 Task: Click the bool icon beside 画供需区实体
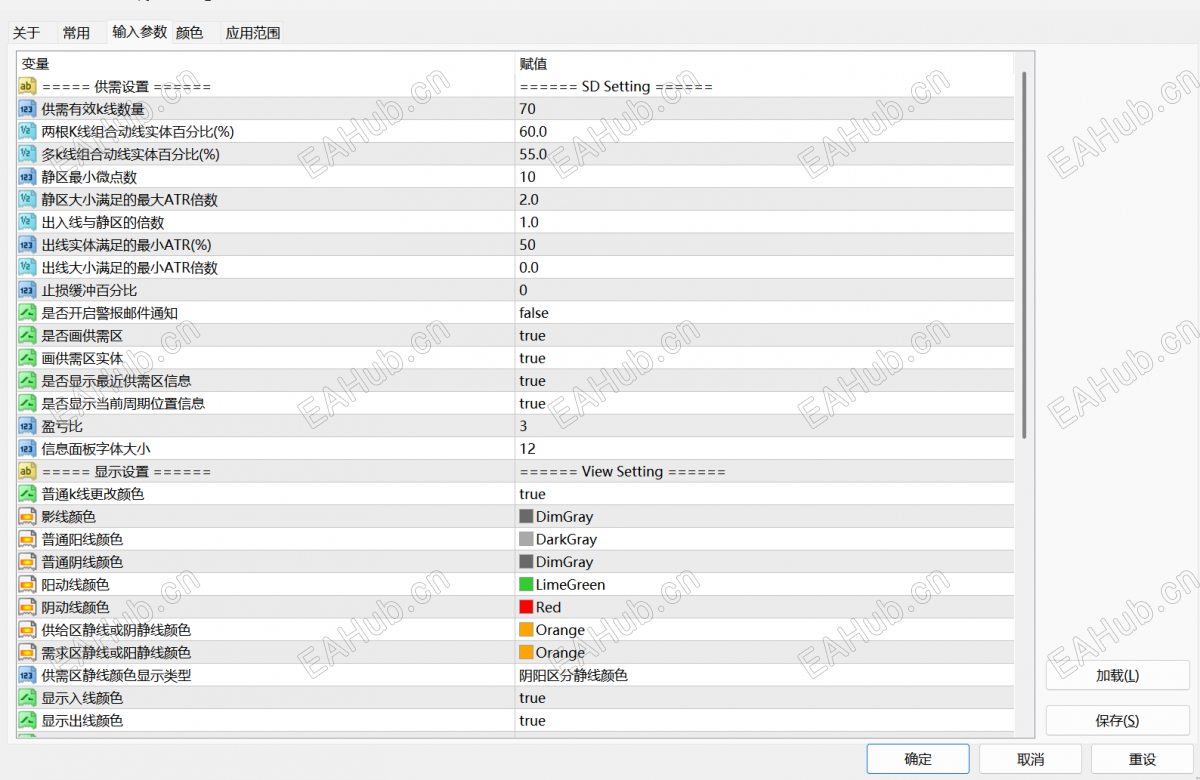27,358
